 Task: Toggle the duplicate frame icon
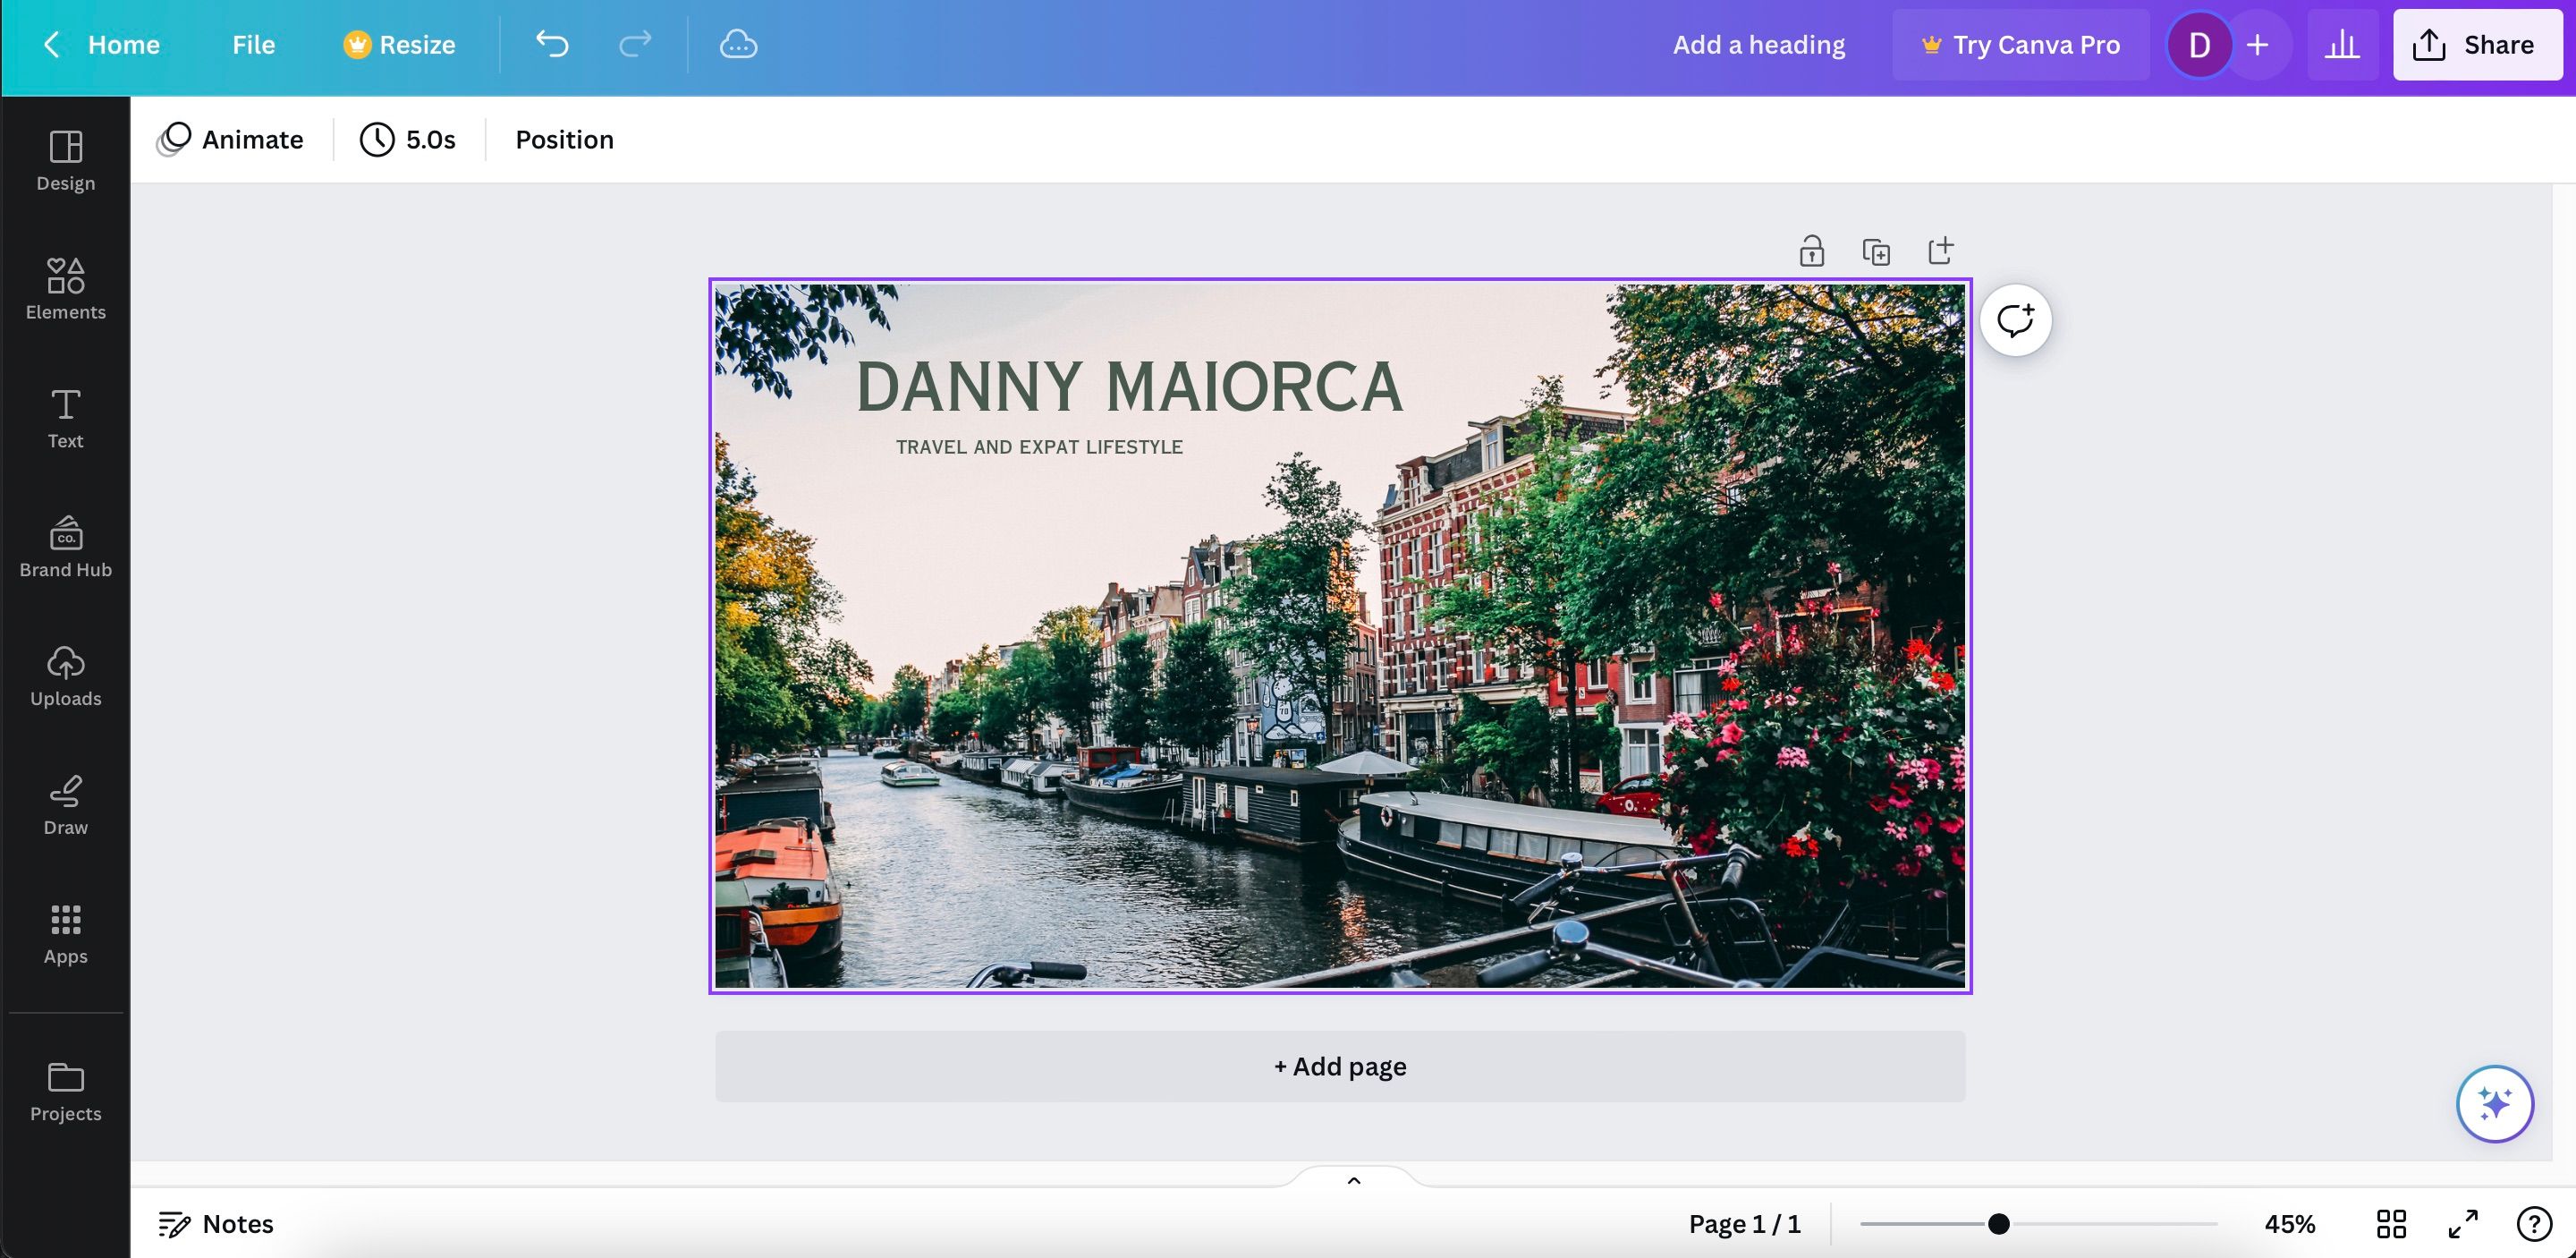(1875, 250)
